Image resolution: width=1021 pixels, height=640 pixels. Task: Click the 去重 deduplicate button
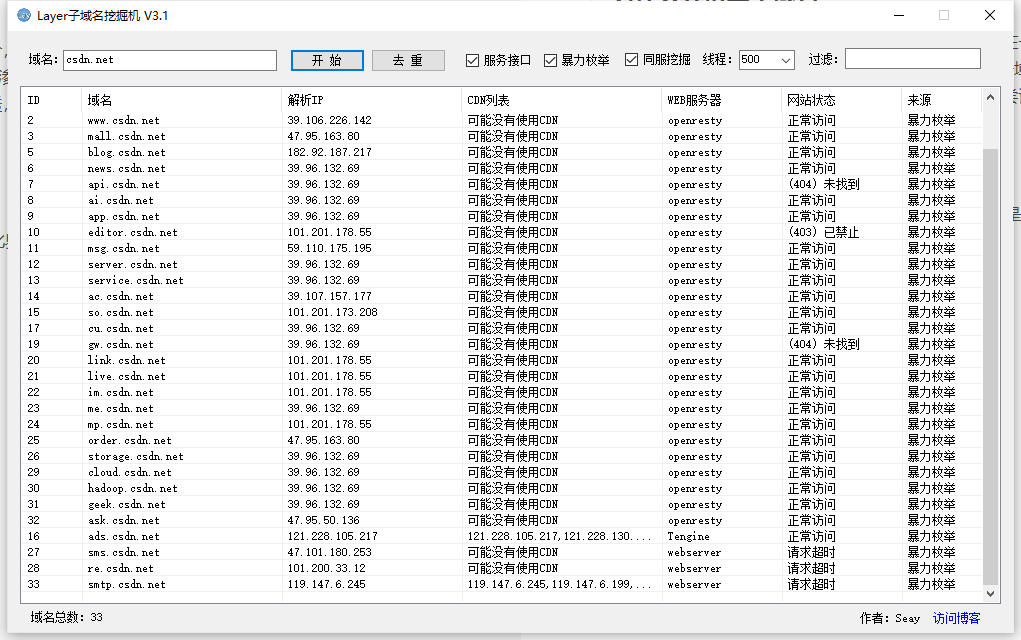pyautogui.click(x=408, y=61)
